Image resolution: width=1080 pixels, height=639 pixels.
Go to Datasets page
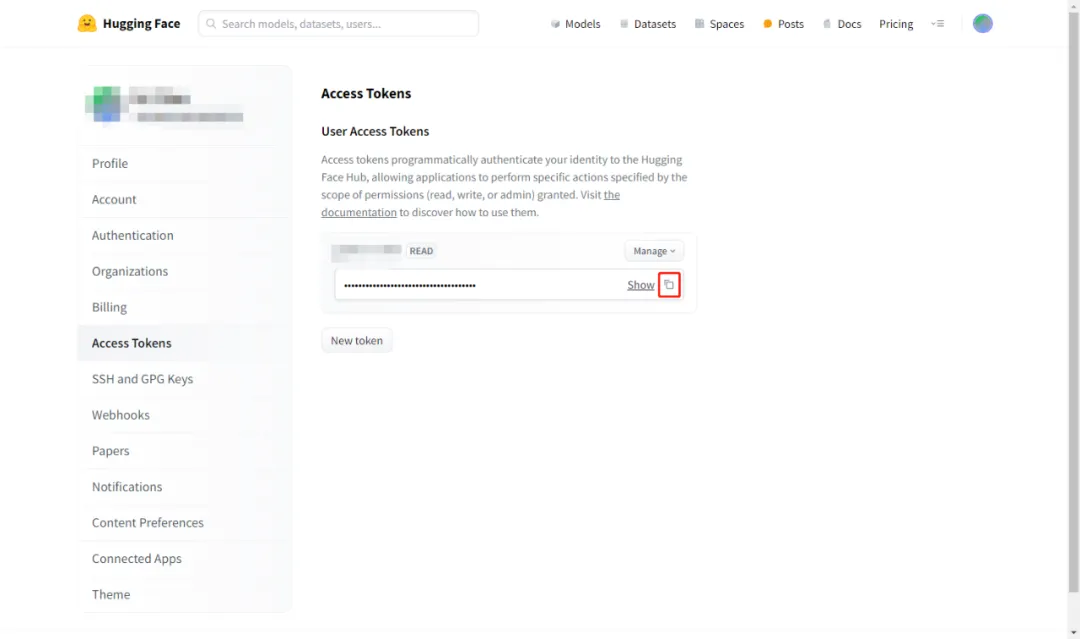[647, 23]
